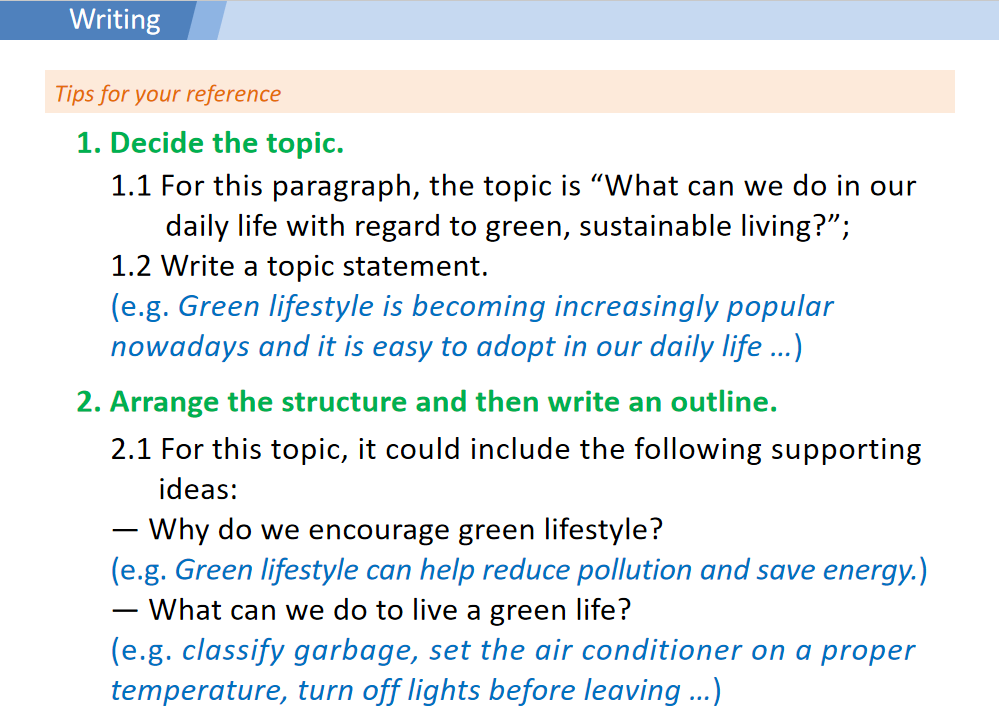
Task: Click the light blue header bar
Action: pyautogui.click(x=600, y=20)
